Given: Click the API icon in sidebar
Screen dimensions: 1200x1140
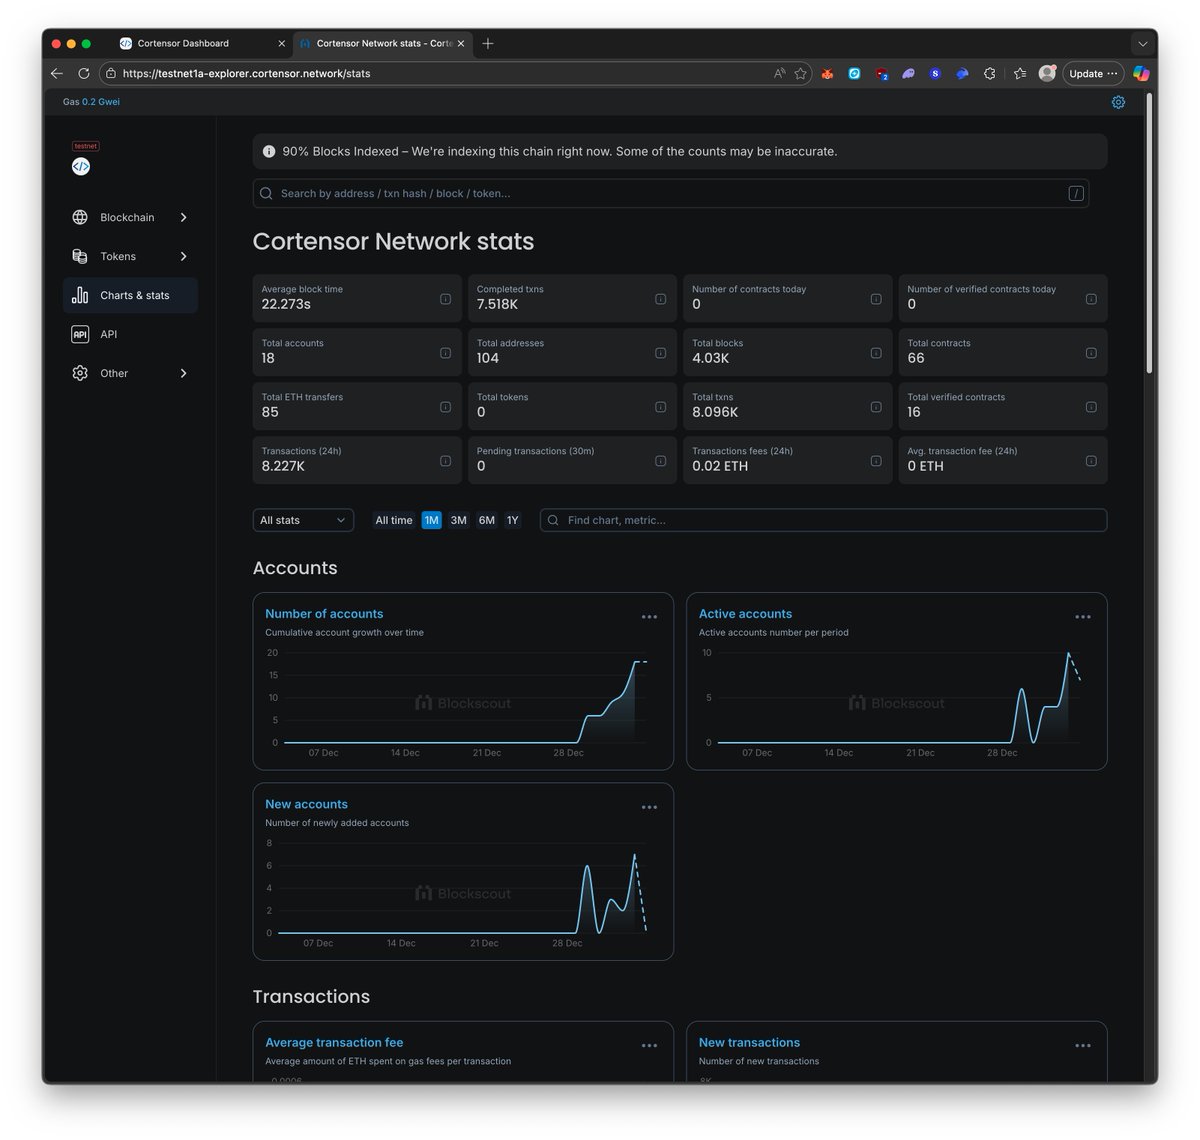Looking at the screenshot, I should click(x=80, y=334).
